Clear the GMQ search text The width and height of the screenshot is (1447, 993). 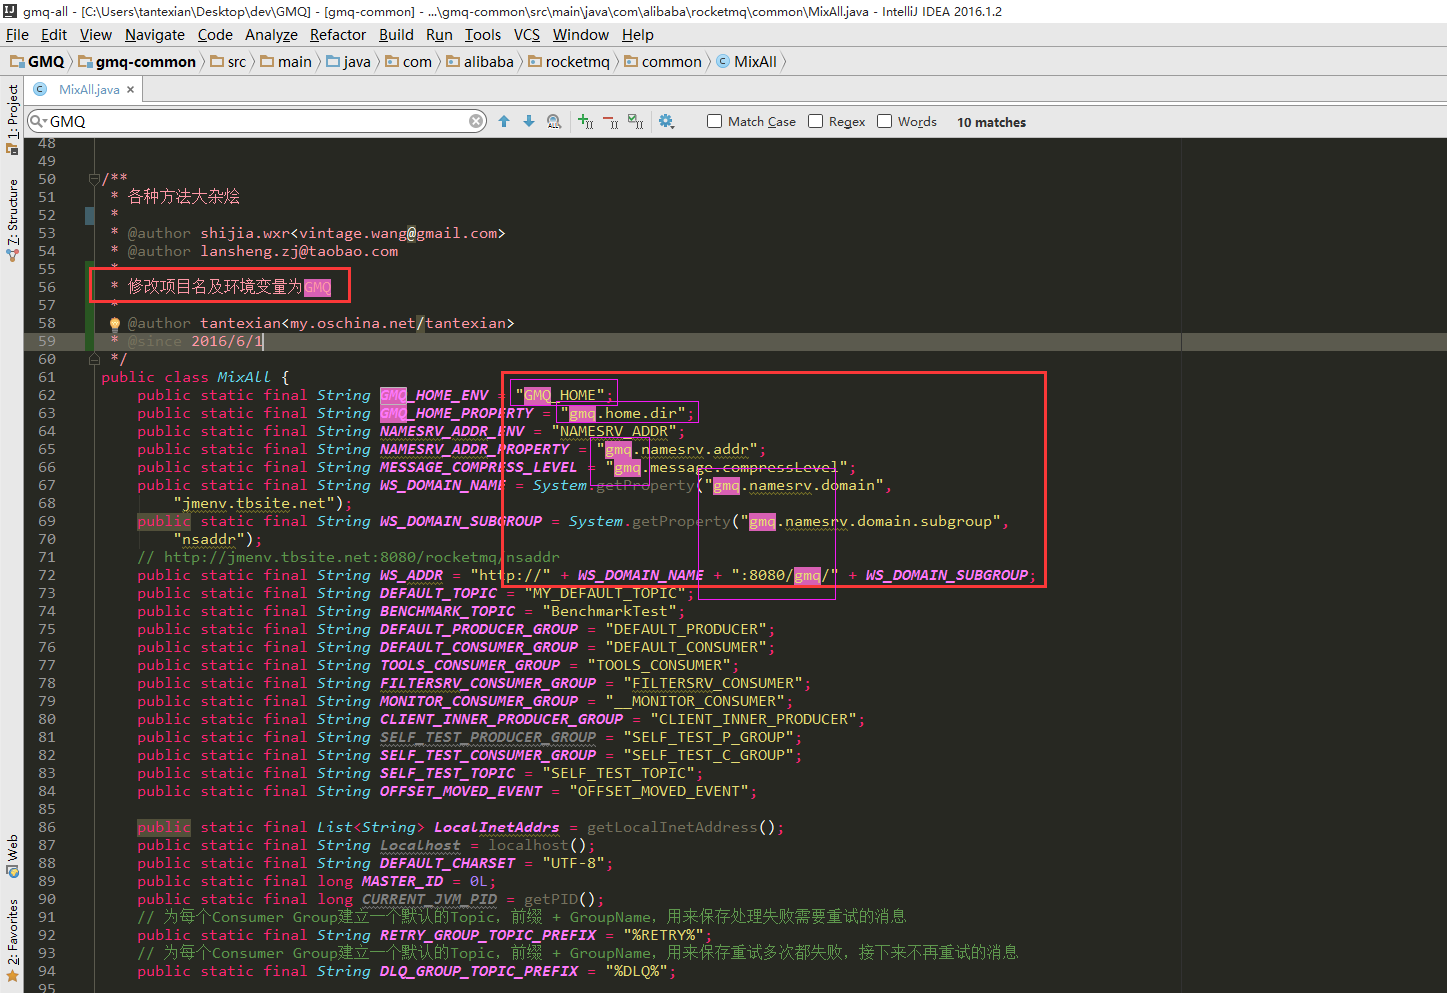(x=476, y=121)
